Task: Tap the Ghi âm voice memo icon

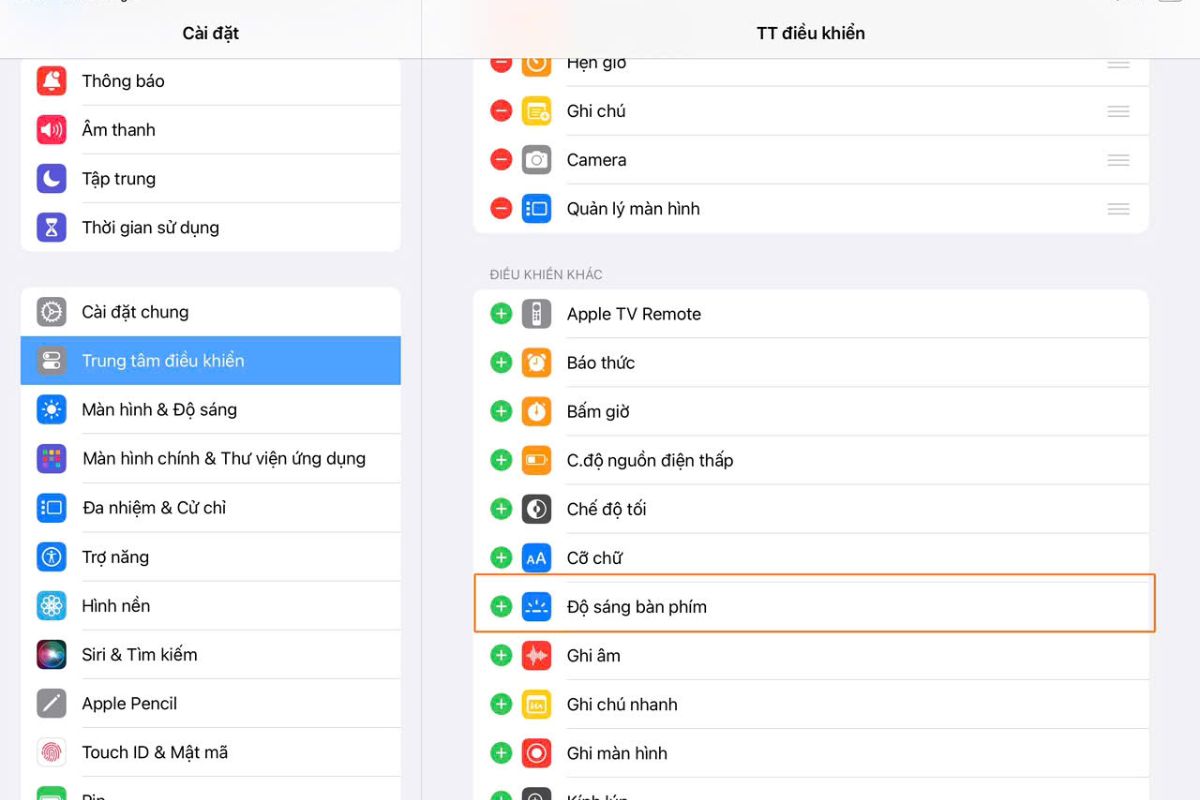Action: pyautogui.click(x=536, y=656)
